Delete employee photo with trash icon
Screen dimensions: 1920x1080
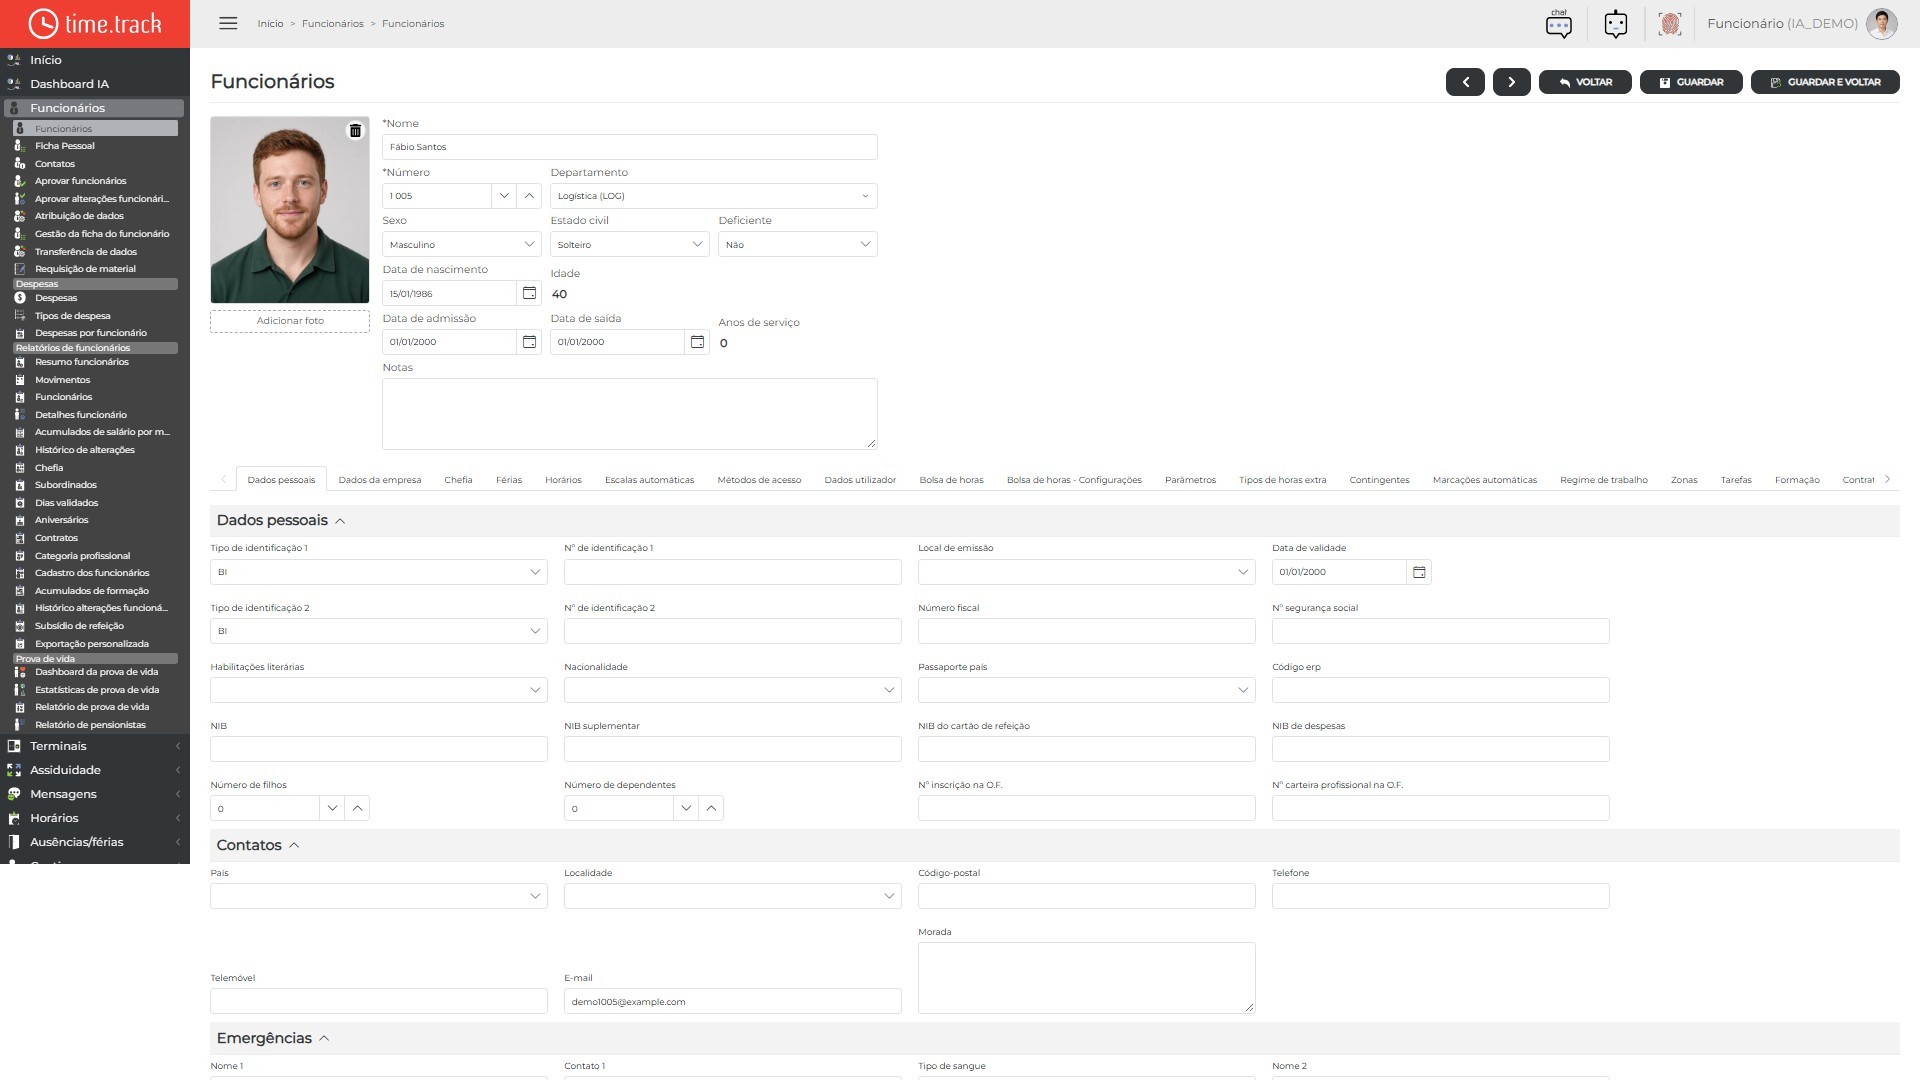click(x=355, y=131)
